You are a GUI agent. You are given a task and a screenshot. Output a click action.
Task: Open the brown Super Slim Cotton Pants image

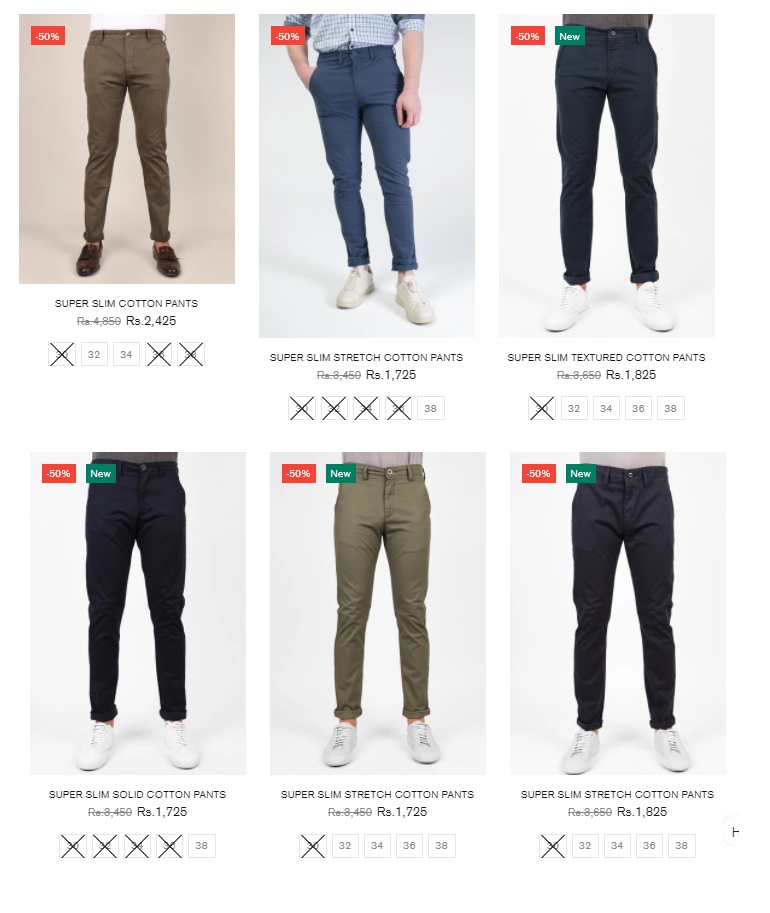click(127, 149)
